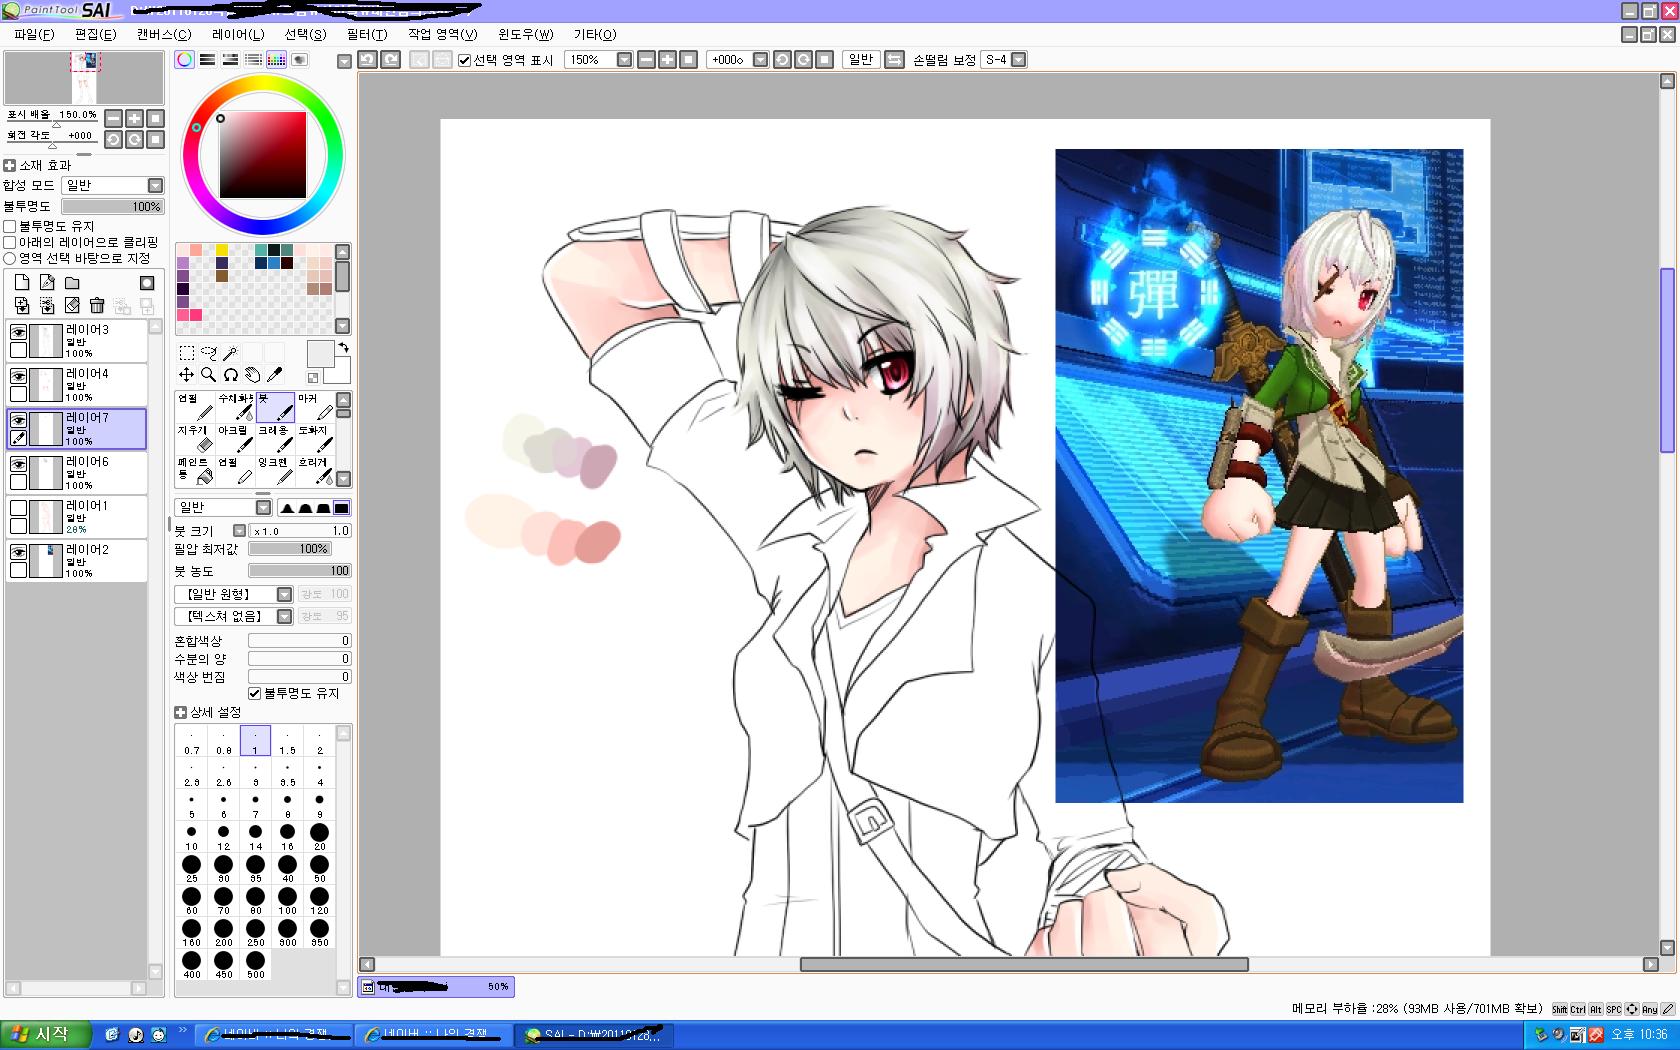
Task: Select the magic wand tool
Action: (x=231, y=352)
